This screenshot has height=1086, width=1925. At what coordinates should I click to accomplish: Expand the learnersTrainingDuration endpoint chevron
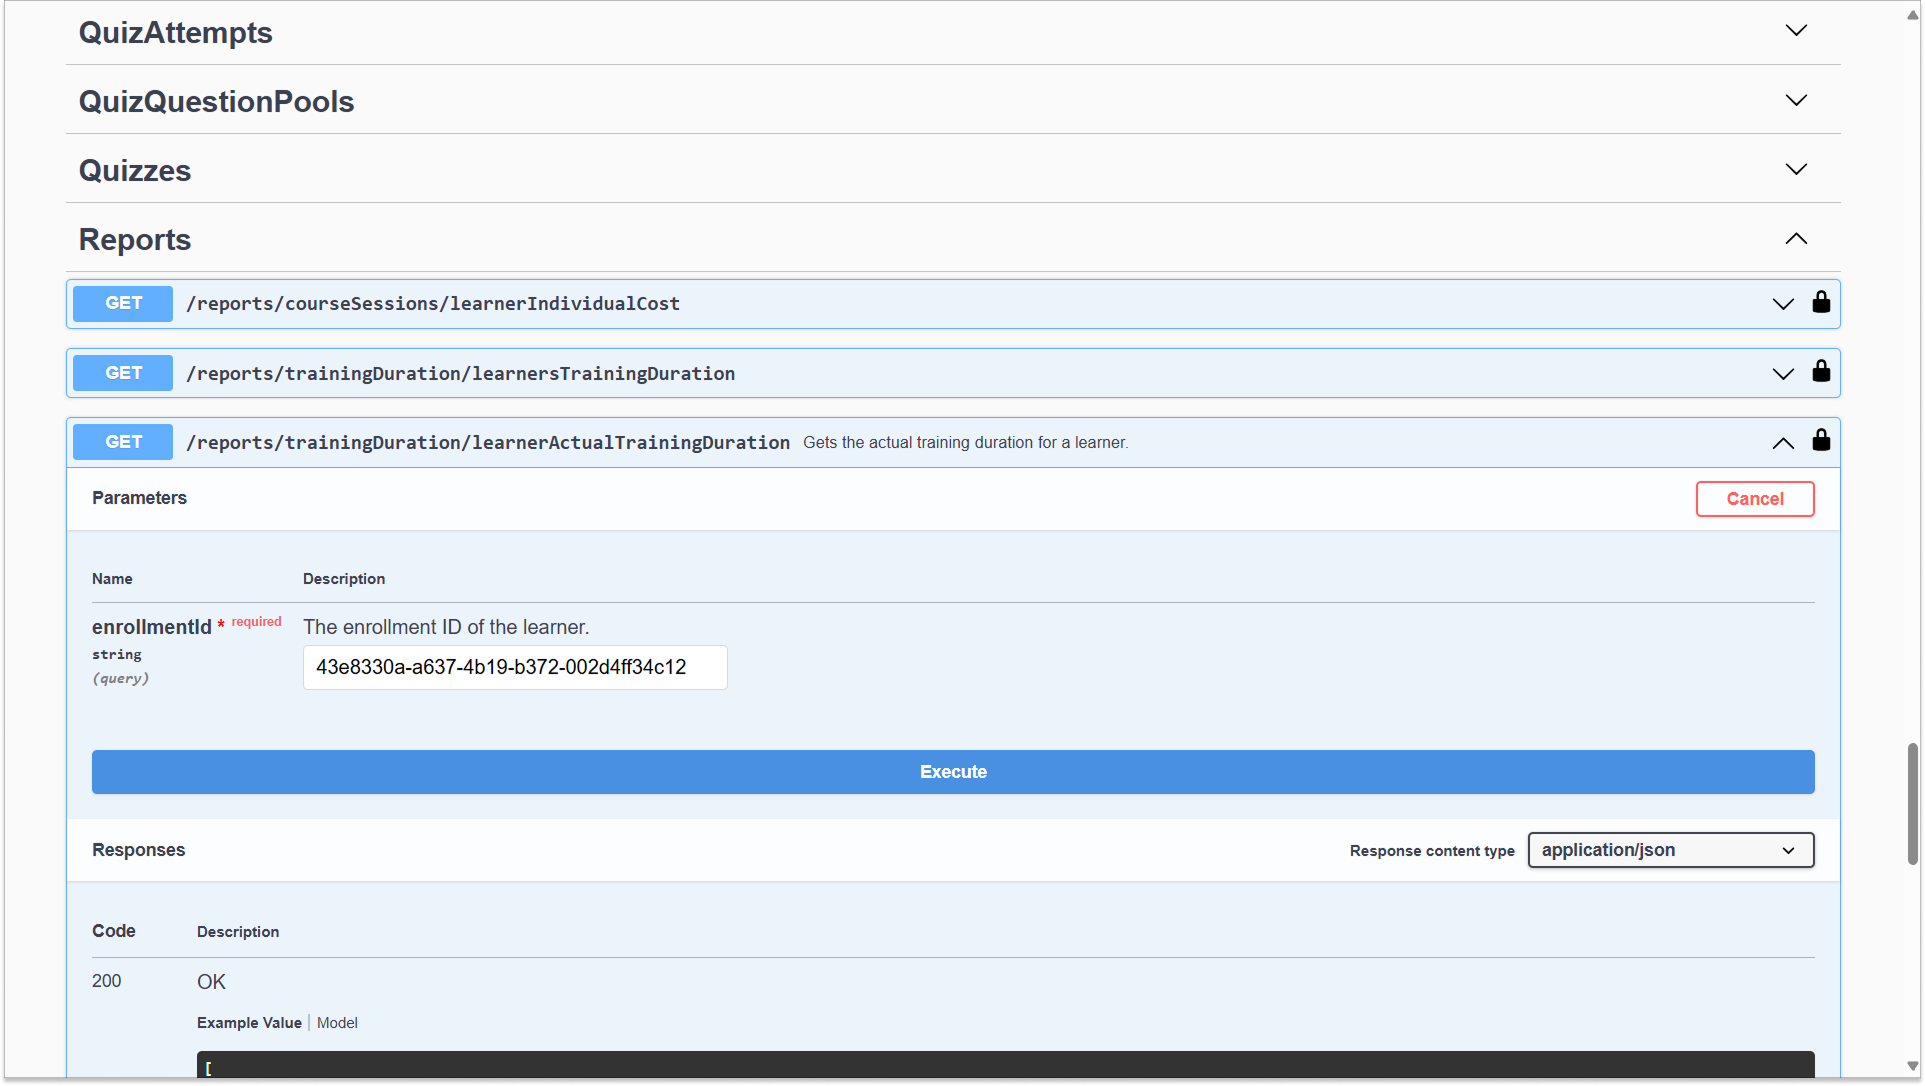[1782, 373]
